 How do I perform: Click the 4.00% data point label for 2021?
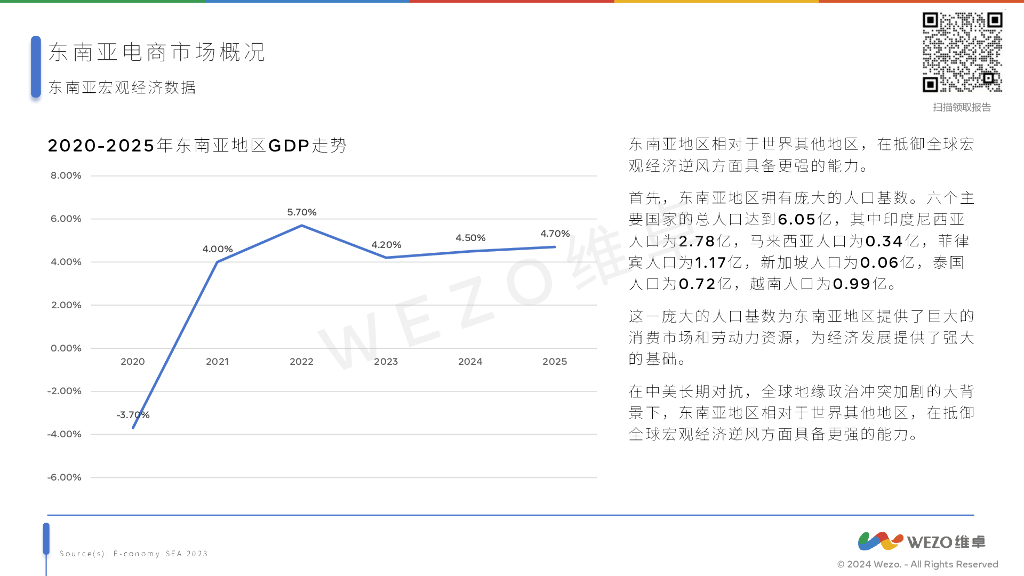click(x=217, y=249)
